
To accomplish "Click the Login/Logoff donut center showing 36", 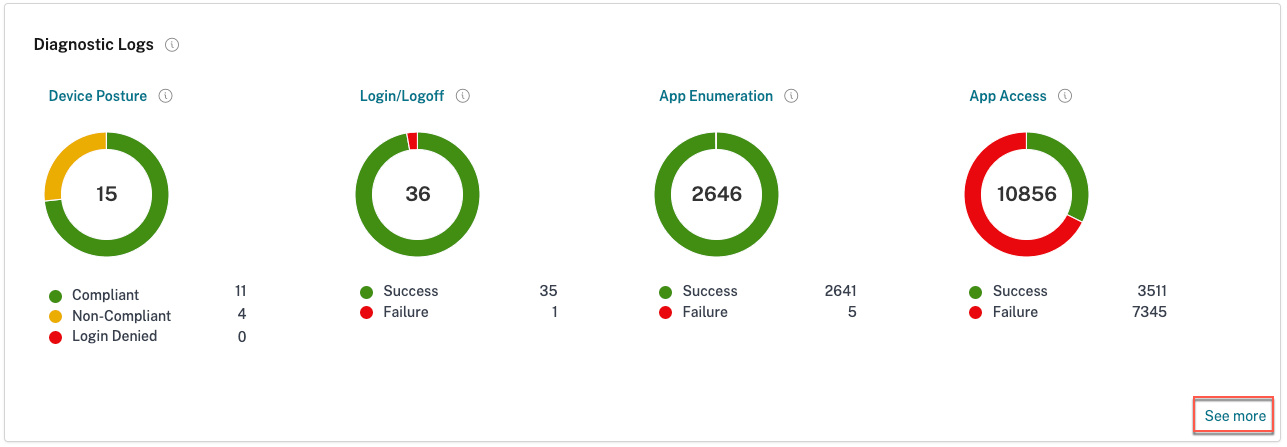I will (418, 194).
